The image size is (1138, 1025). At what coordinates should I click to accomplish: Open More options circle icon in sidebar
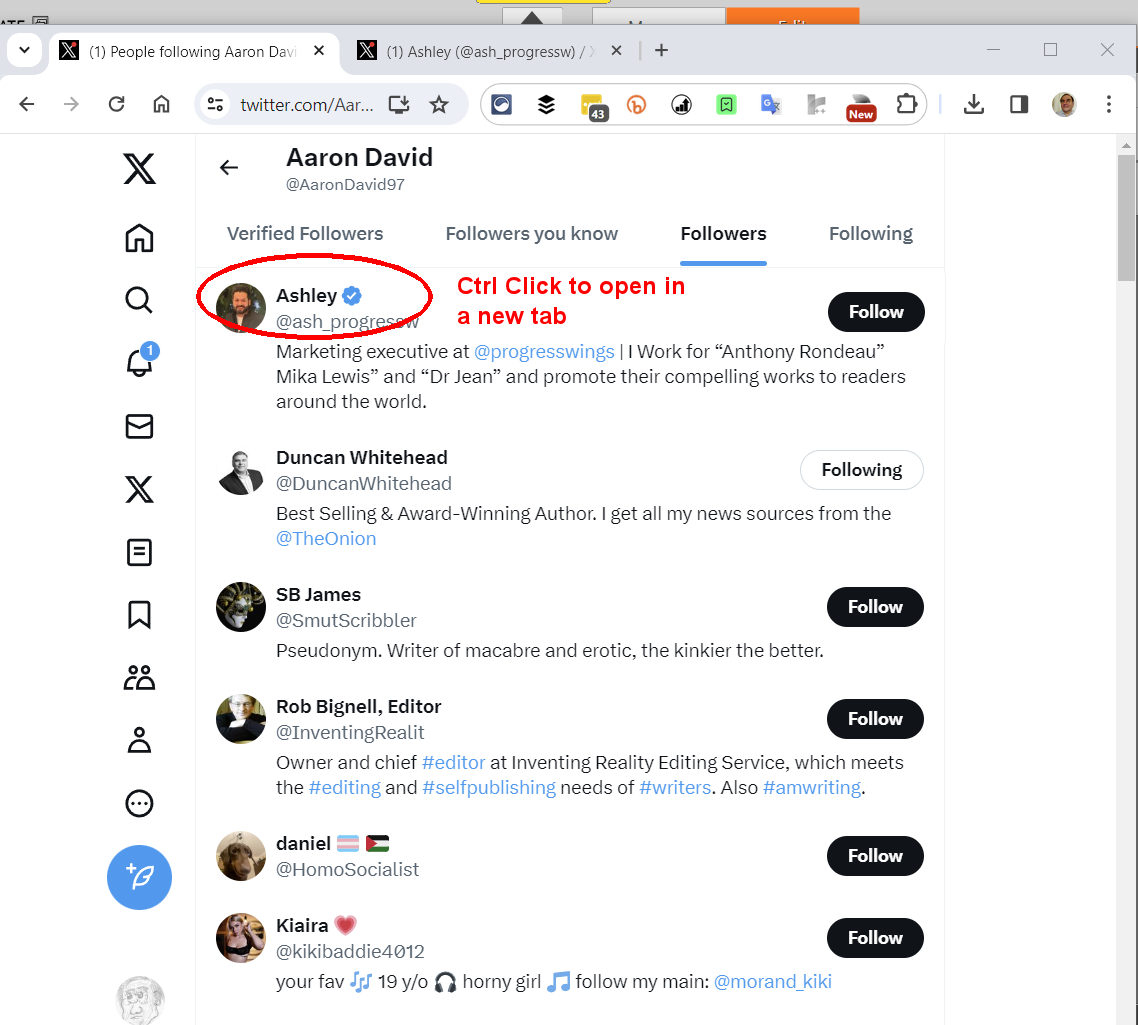coord(139,803)
